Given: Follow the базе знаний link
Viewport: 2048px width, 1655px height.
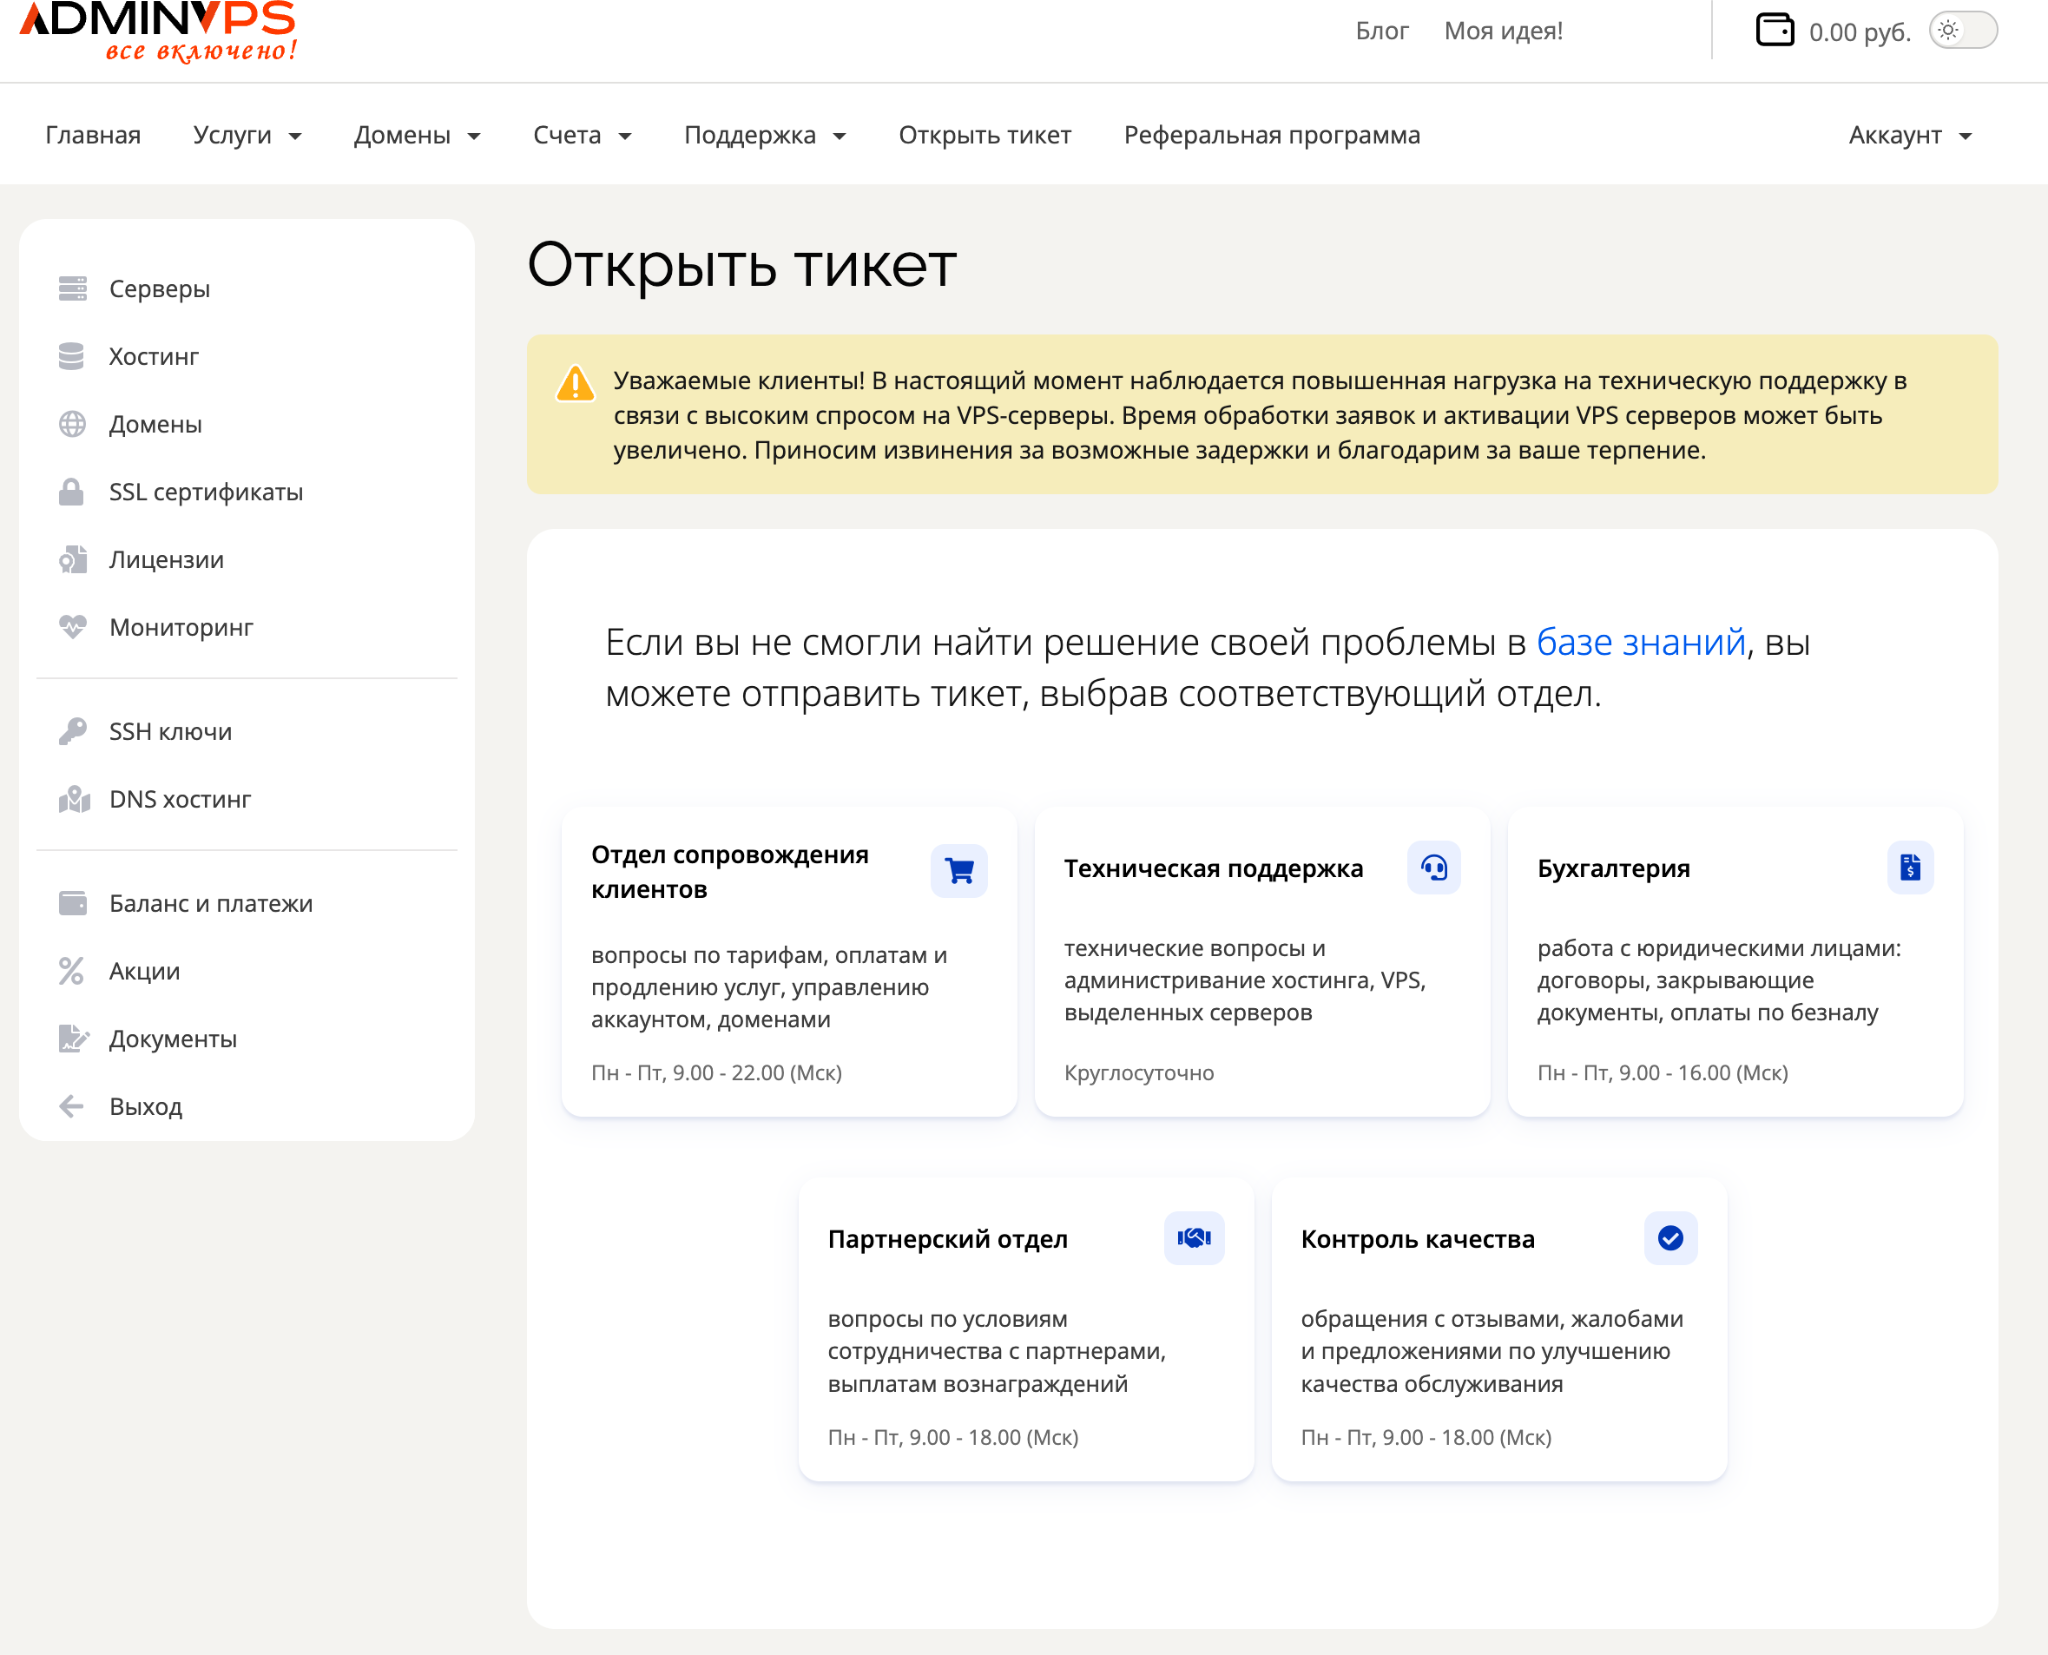Looking at the screenshot, I should [x=1640, y=642].
